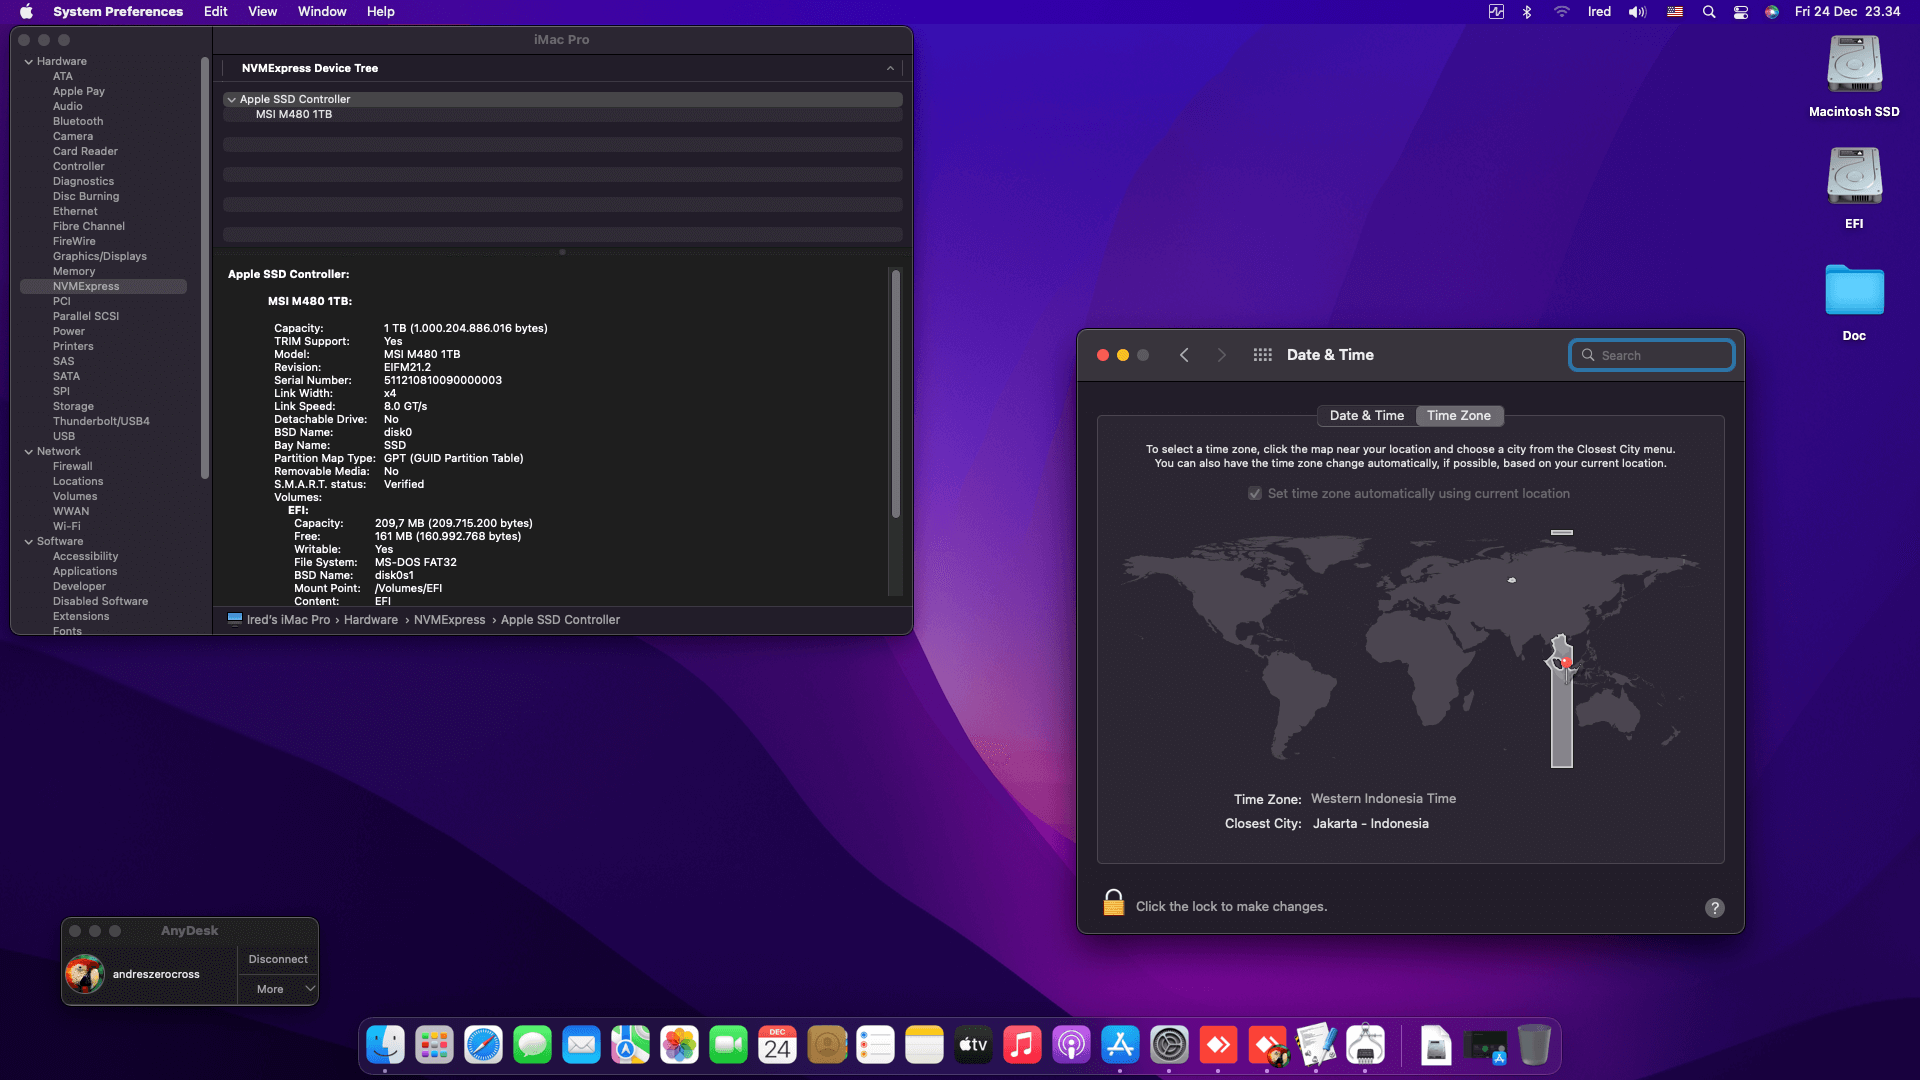Open Contacts app in the dock
The height and width of the screenshot is (1080, 1920).
[827, 1045]
